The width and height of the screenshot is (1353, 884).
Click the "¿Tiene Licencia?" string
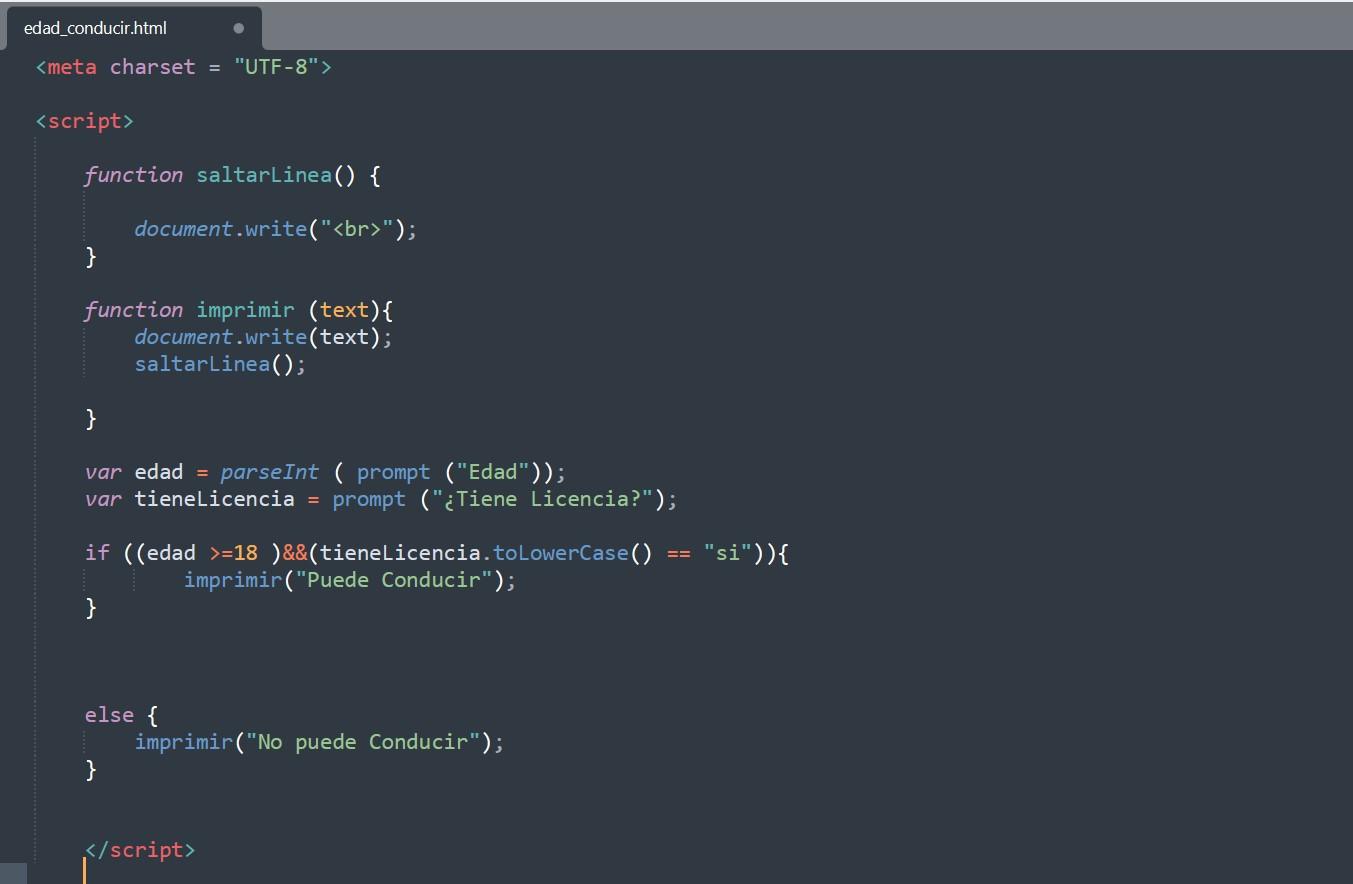(x=542, y=499)
